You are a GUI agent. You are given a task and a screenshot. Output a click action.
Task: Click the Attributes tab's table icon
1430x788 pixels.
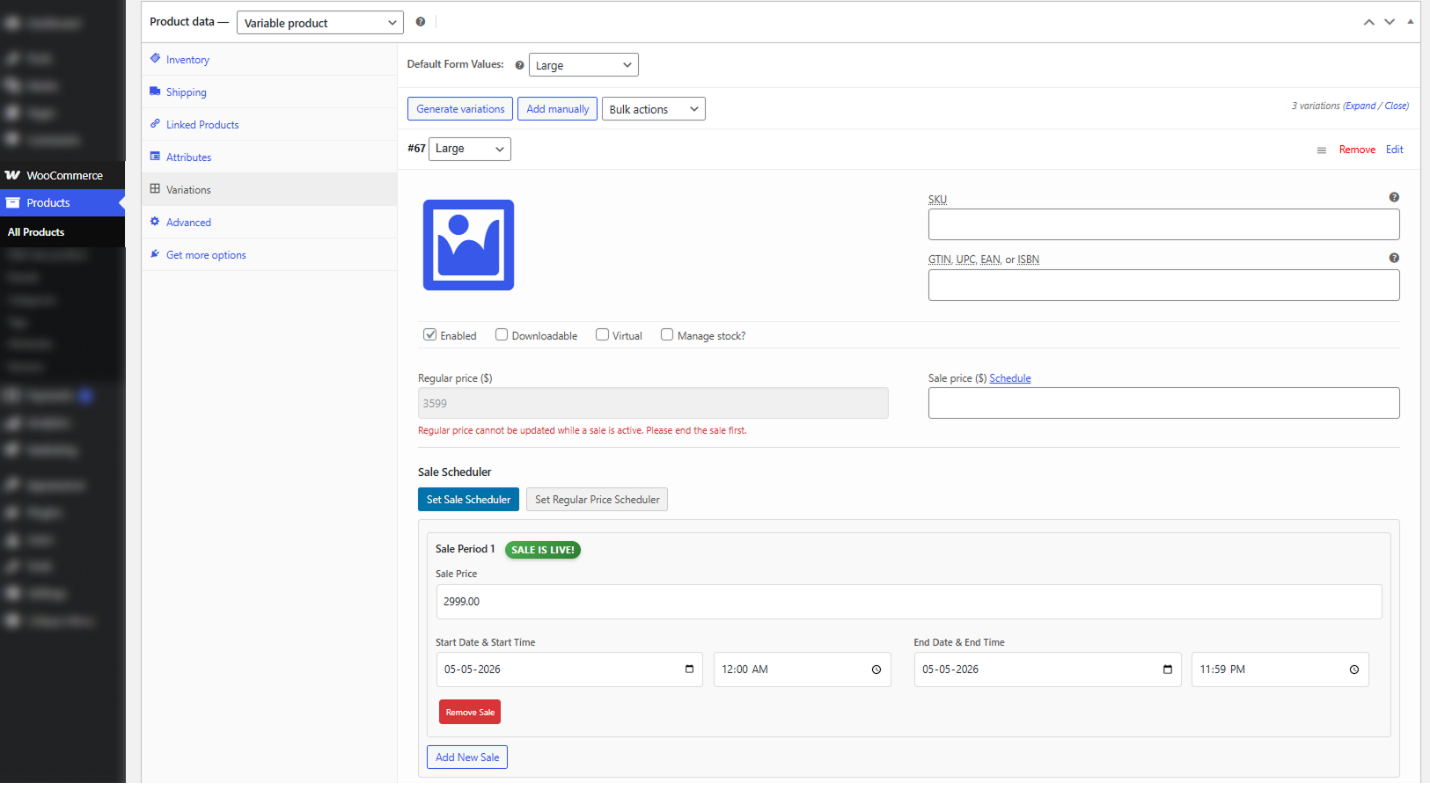(155, 156)
